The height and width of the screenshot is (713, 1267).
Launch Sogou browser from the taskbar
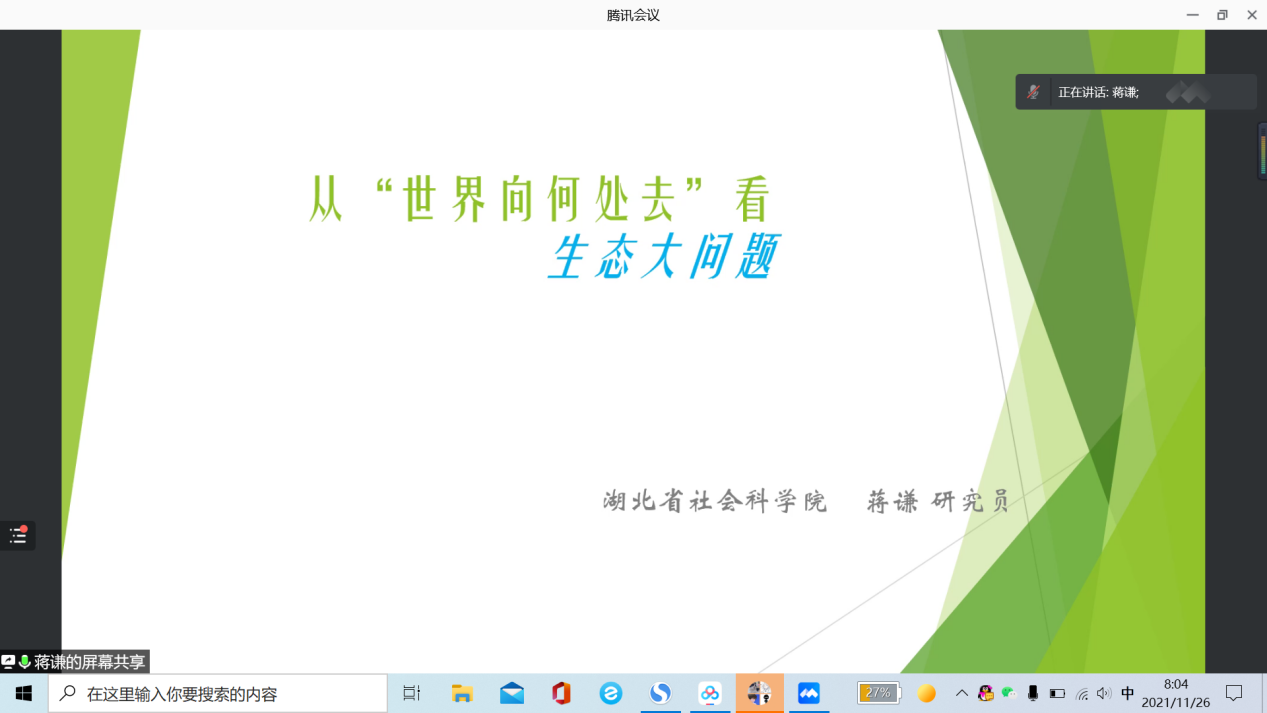[x=660, y=693]
